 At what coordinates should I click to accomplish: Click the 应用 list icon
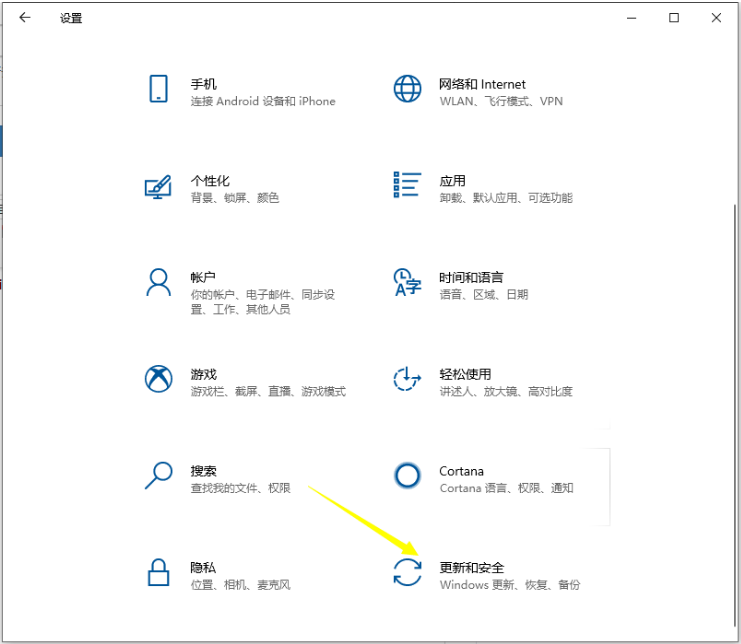407,185
